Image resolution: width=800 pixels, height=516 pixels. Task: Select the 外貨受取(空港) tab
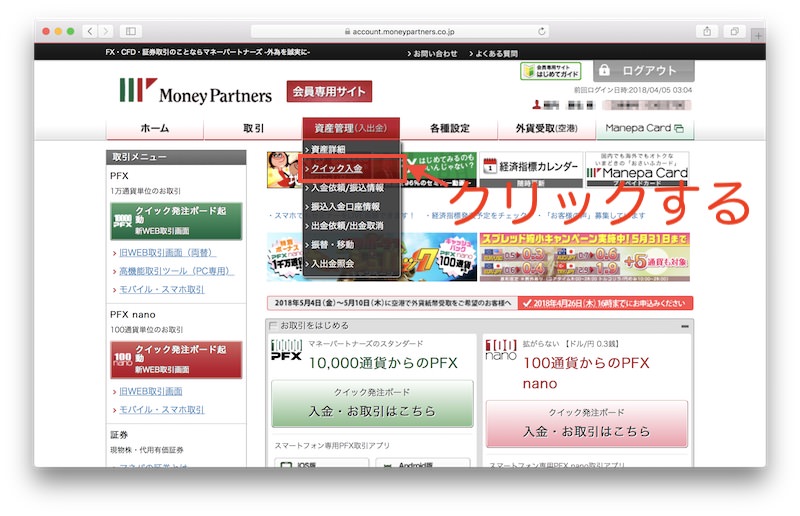pyautogui.click(x=547, y=128)
